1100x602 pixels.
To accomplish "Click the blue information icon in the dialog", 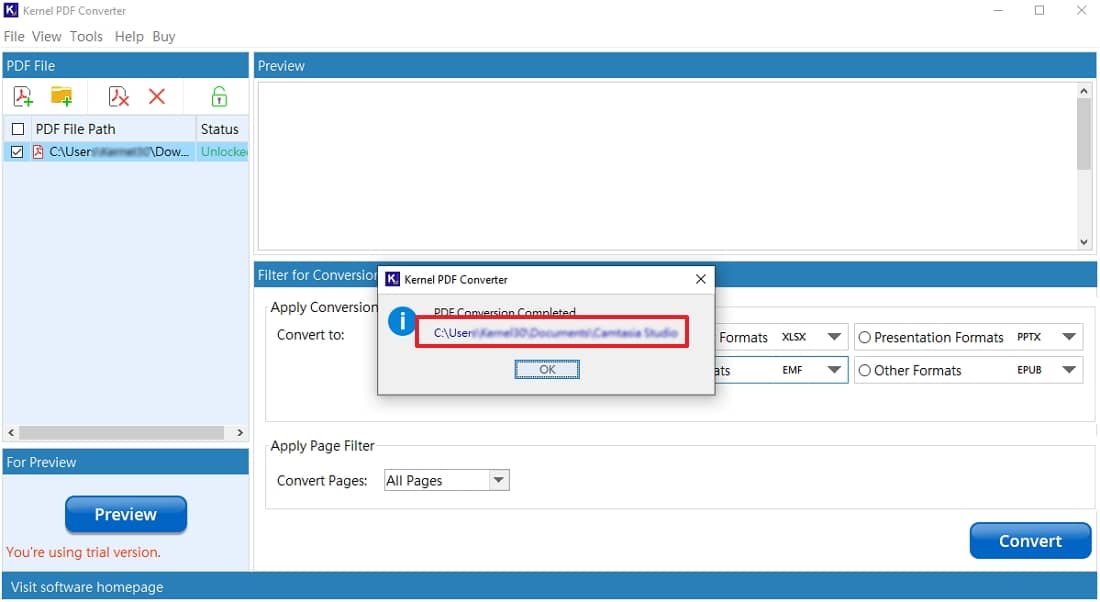I will [x=402, y=321].
